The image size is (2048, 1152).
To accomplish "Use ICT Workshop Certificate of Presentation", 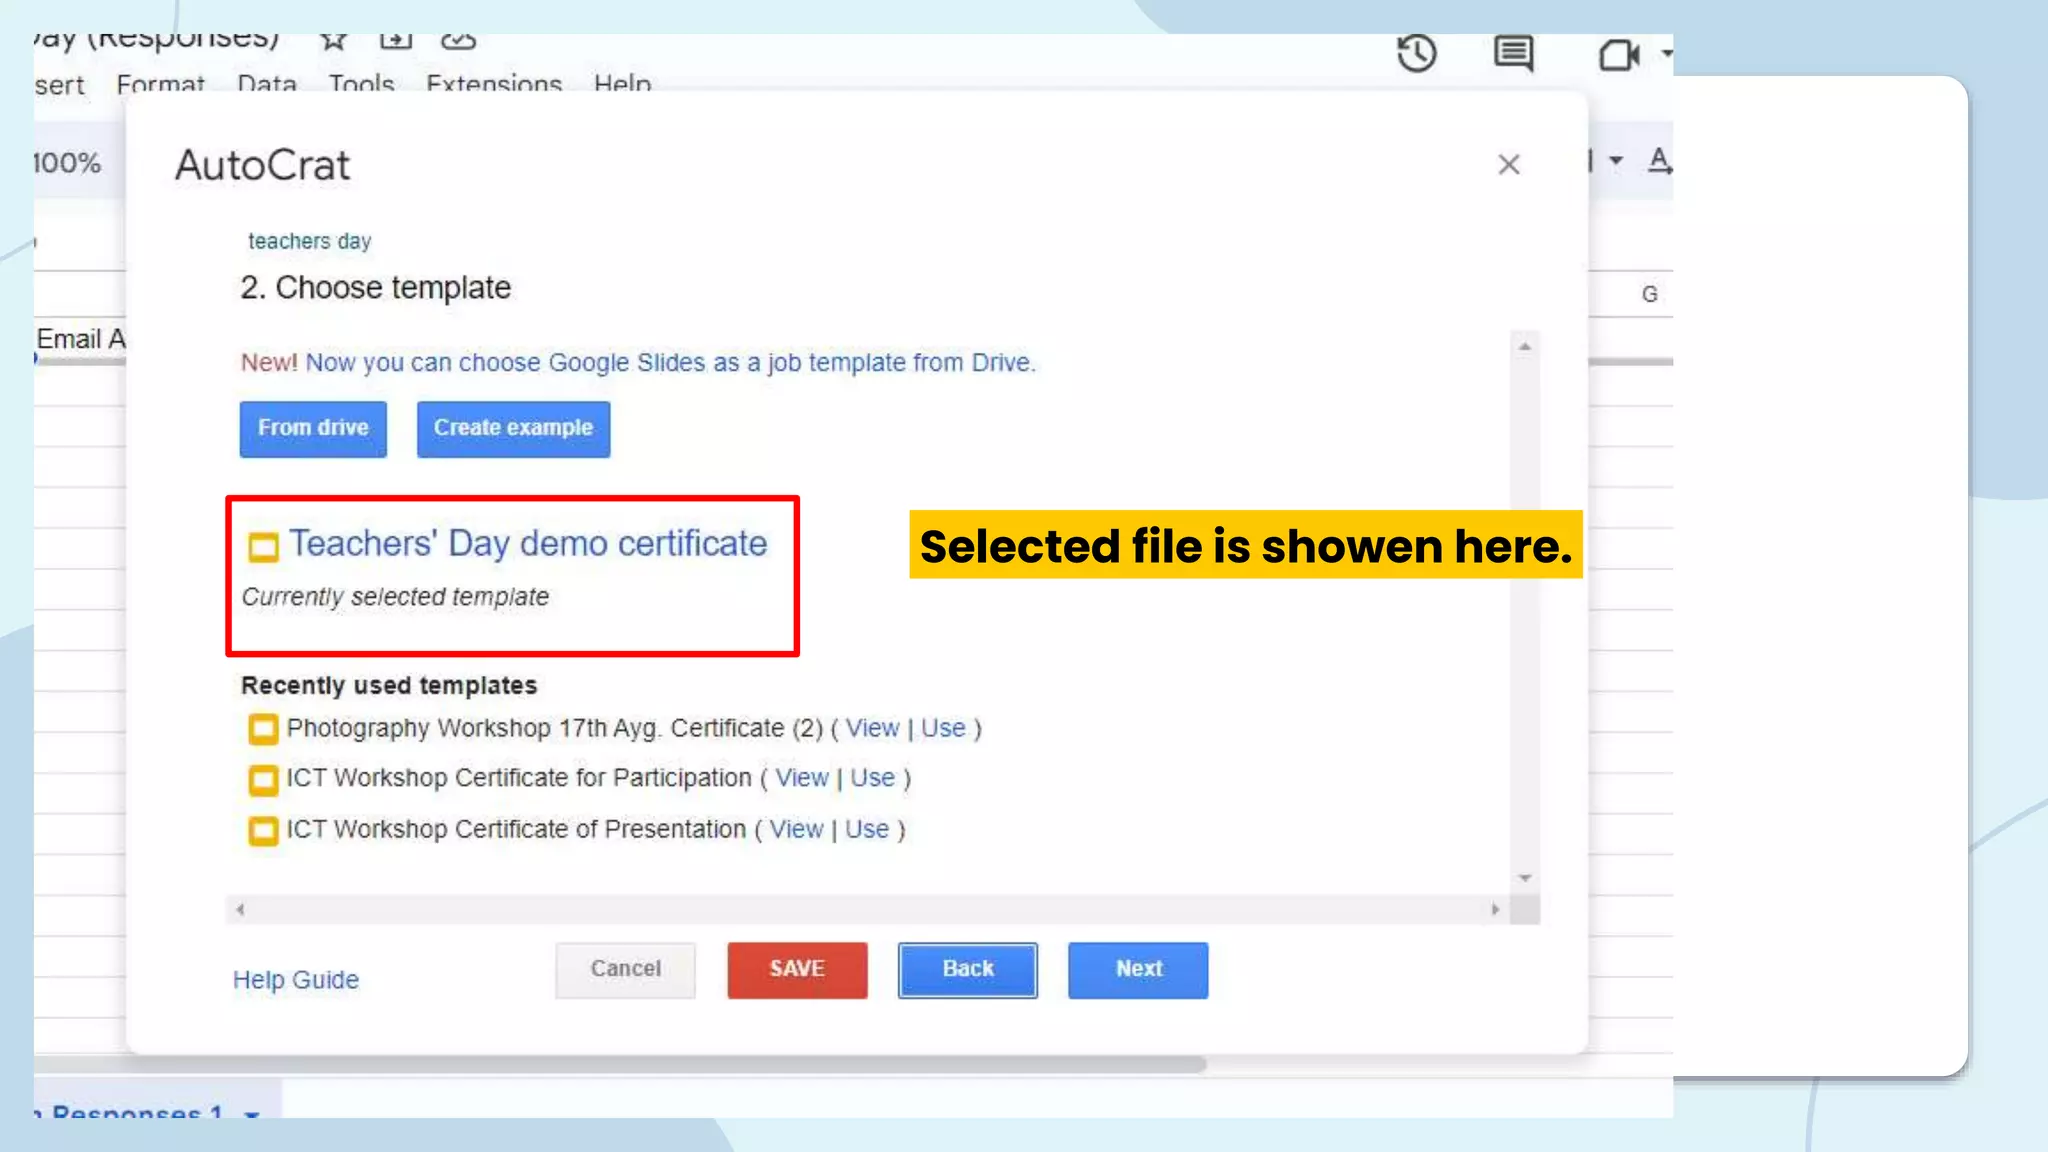I will [867, 829].
